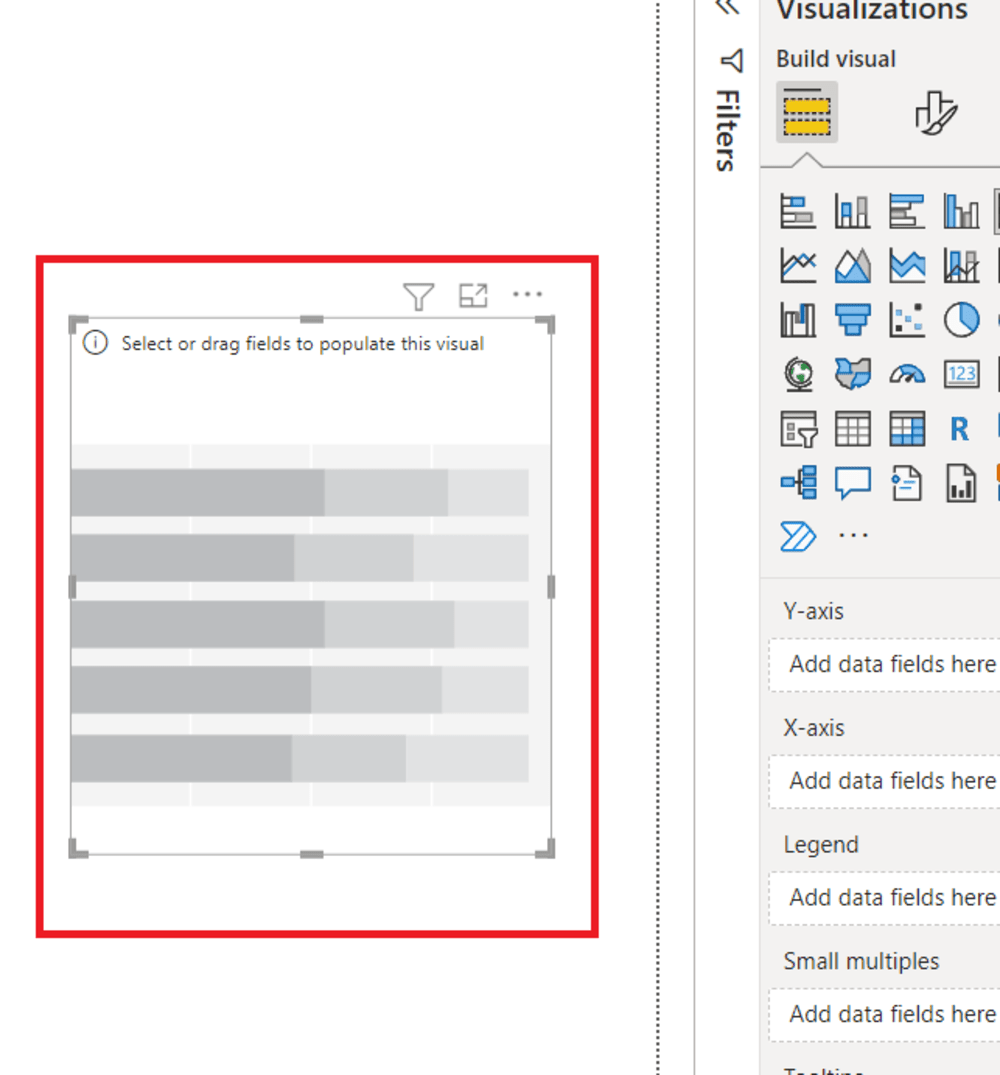Click the Y-axis data fields well
Viewport: 1000px width, 1075px height.
(884, 665)
